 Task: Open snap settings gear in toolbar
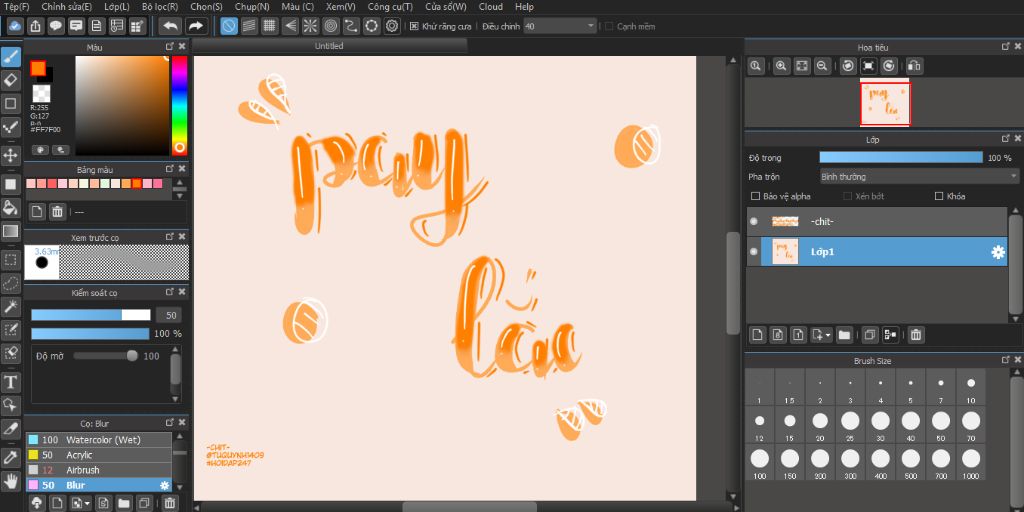click(392, 26)
